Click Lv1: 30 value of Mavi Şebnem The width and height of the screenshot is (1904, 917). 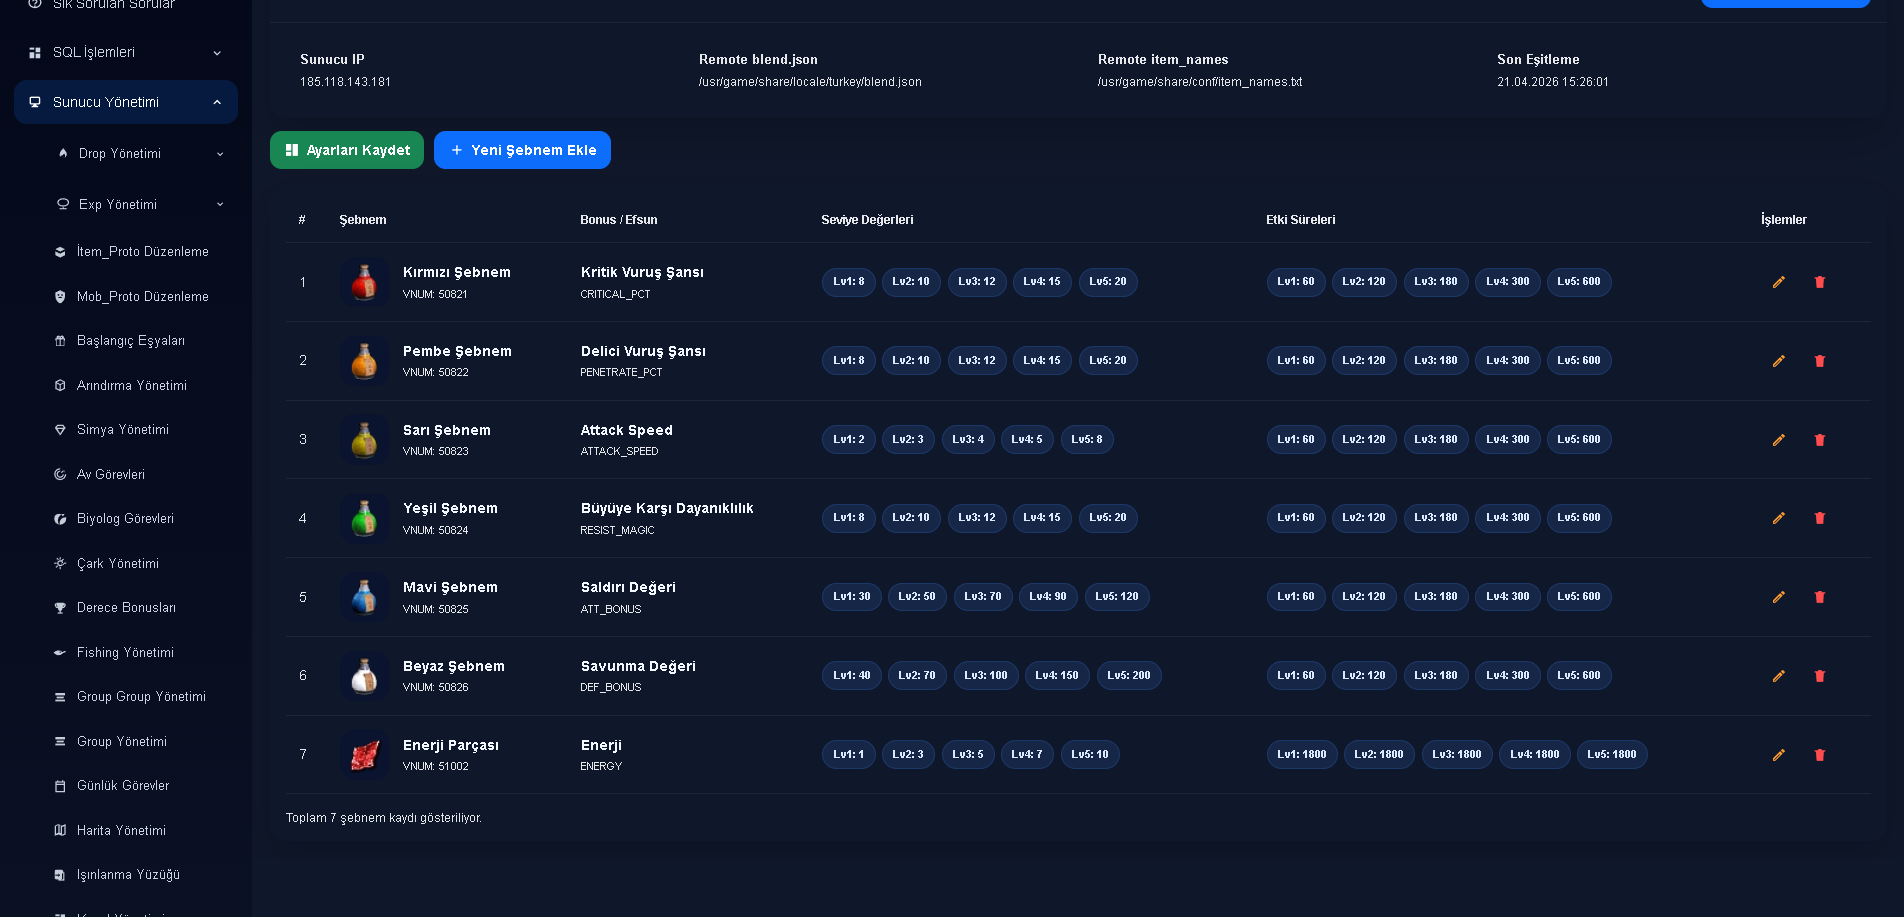(852, 597)
